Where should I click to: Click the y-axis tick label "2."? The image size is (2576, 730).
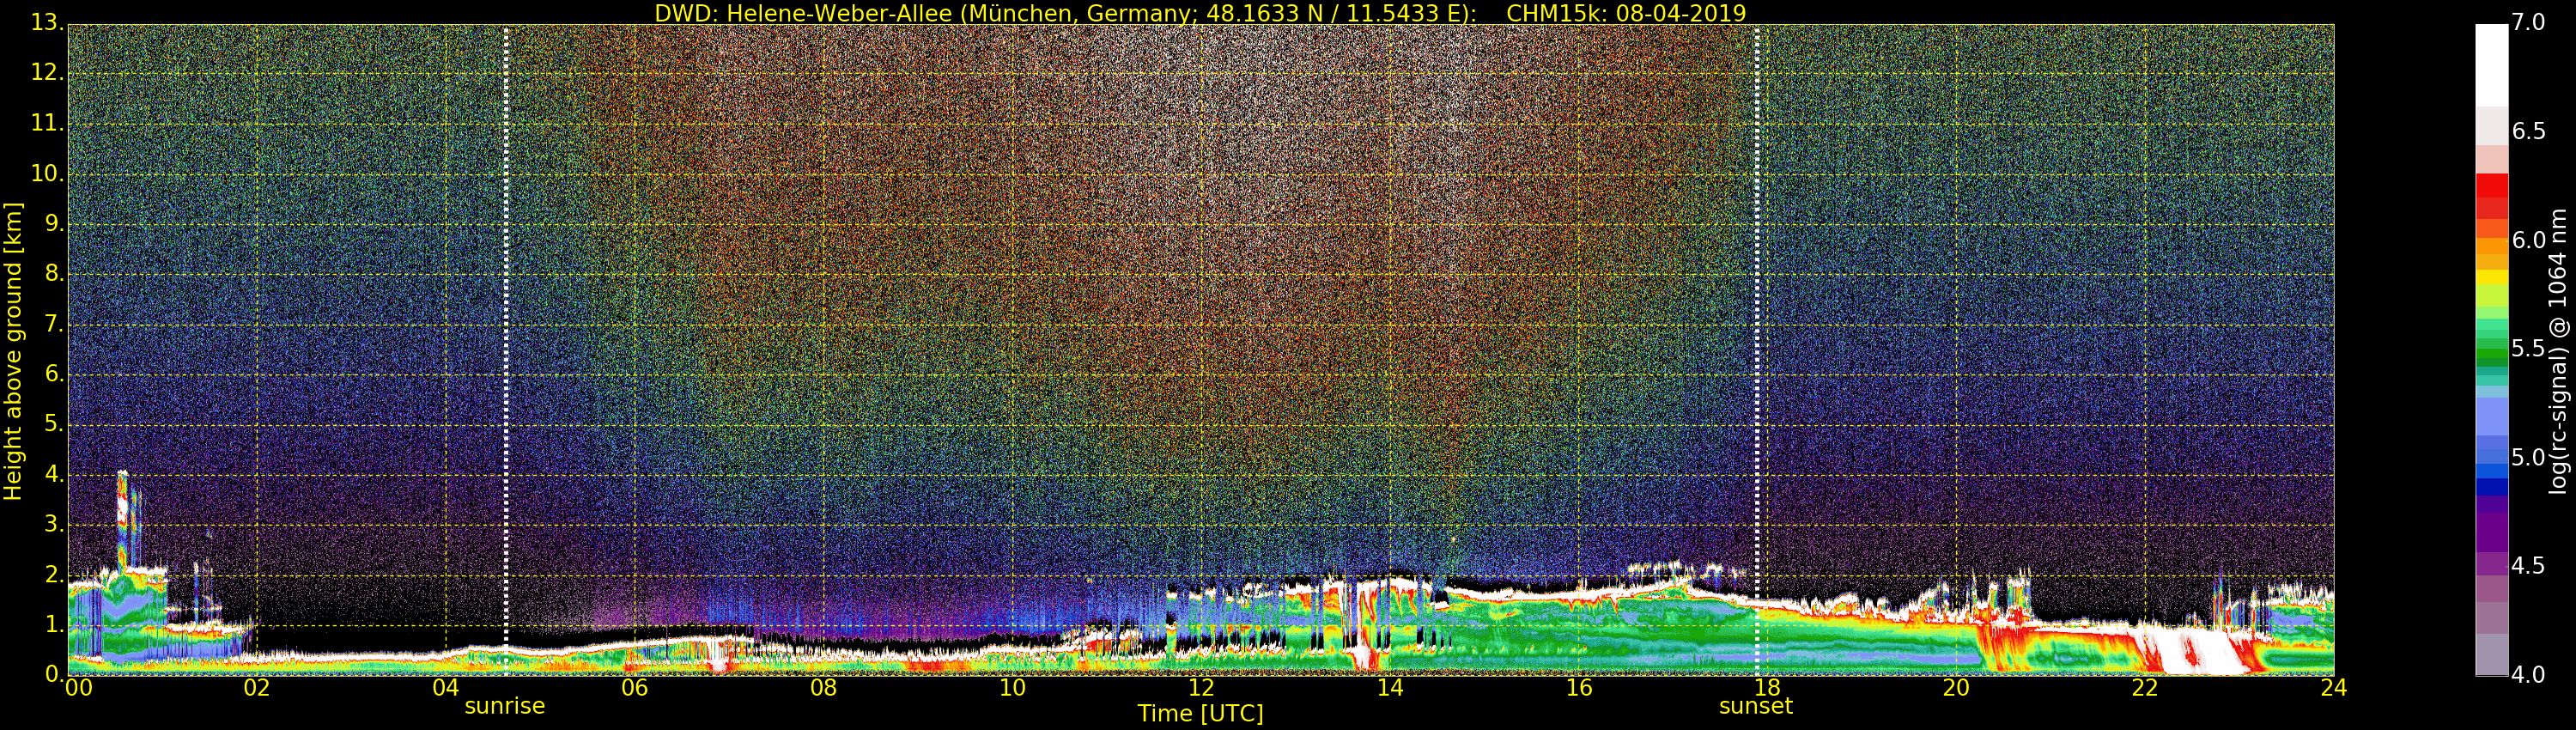click(54, 575)
